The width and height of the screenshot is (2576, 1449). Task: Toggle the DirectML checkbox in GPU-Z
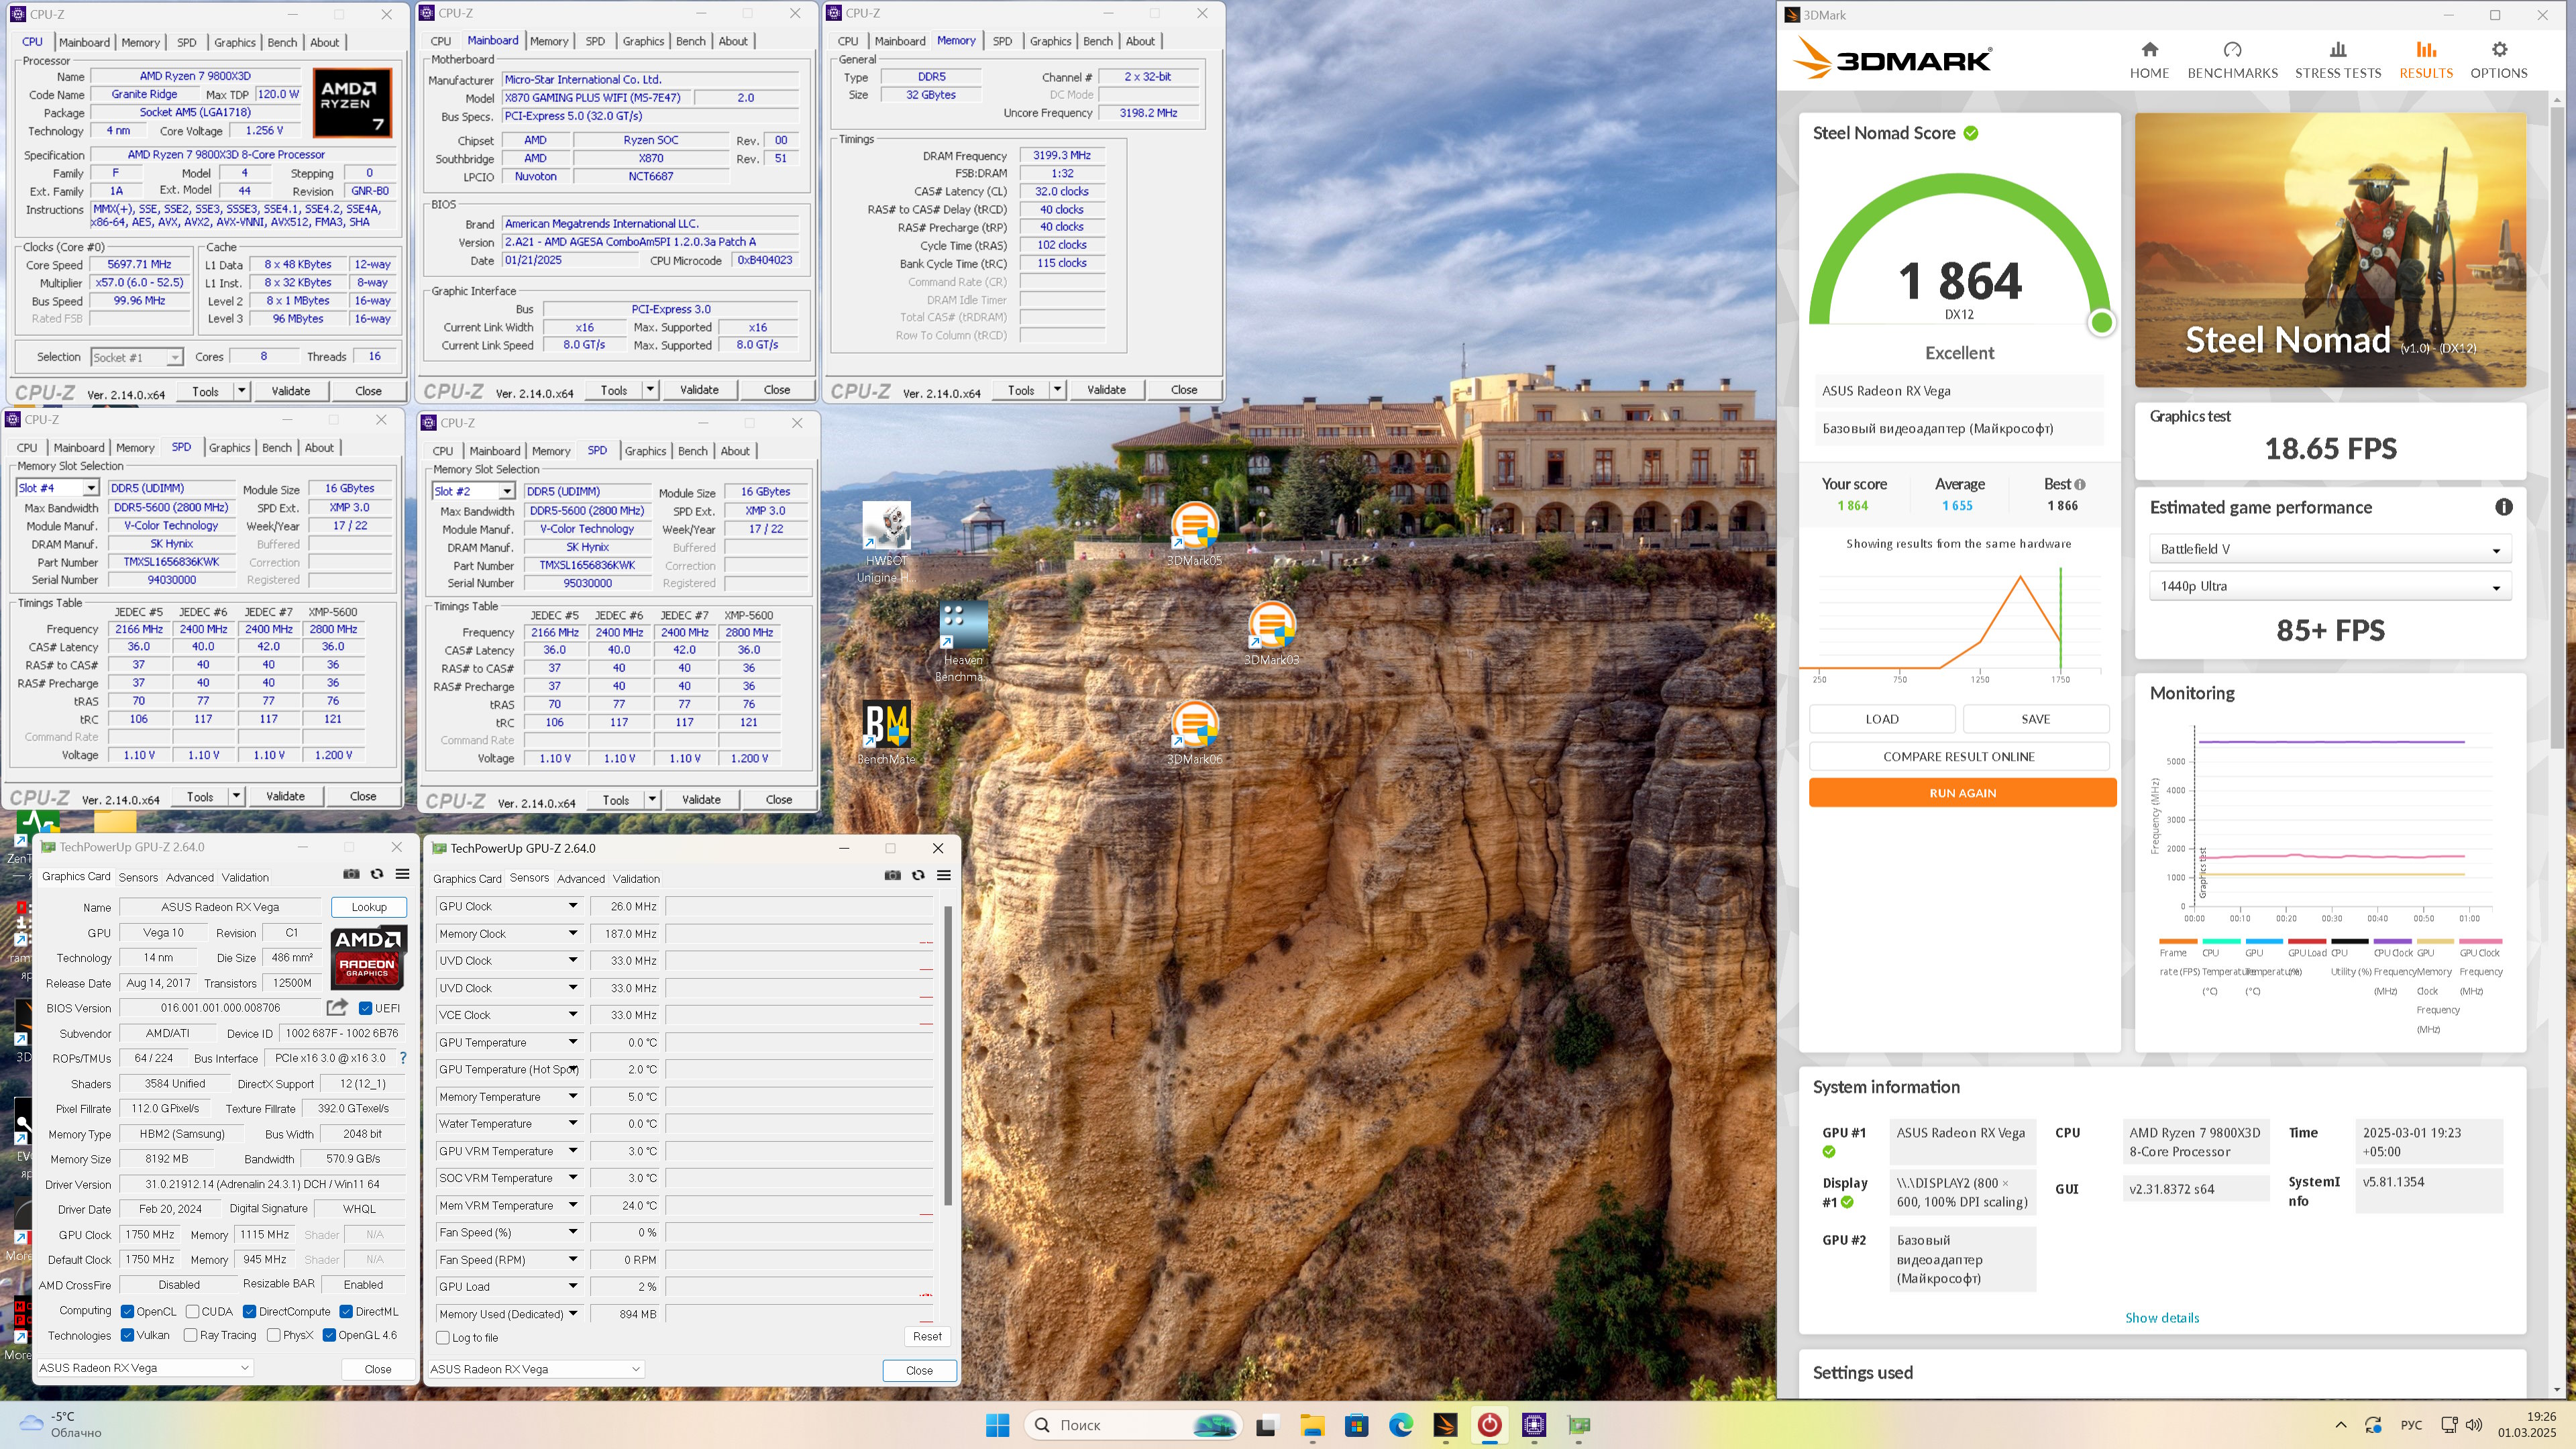345,1311
